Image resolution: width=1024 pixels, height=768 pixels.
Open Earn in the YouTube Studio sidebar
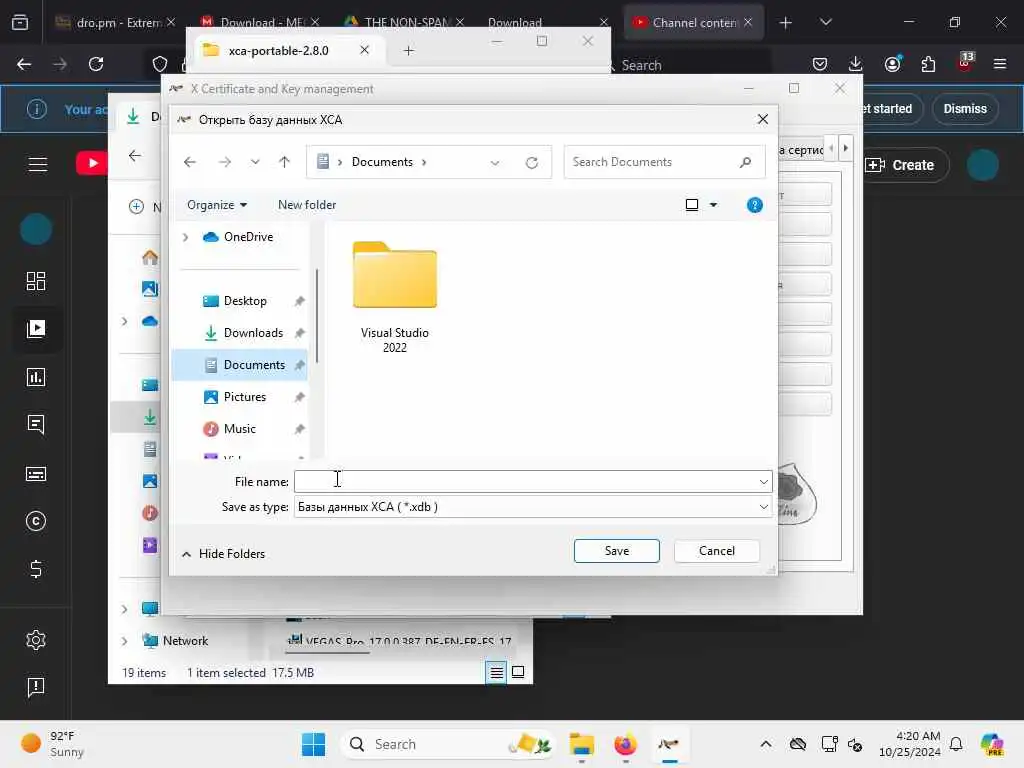coord(36,569)
